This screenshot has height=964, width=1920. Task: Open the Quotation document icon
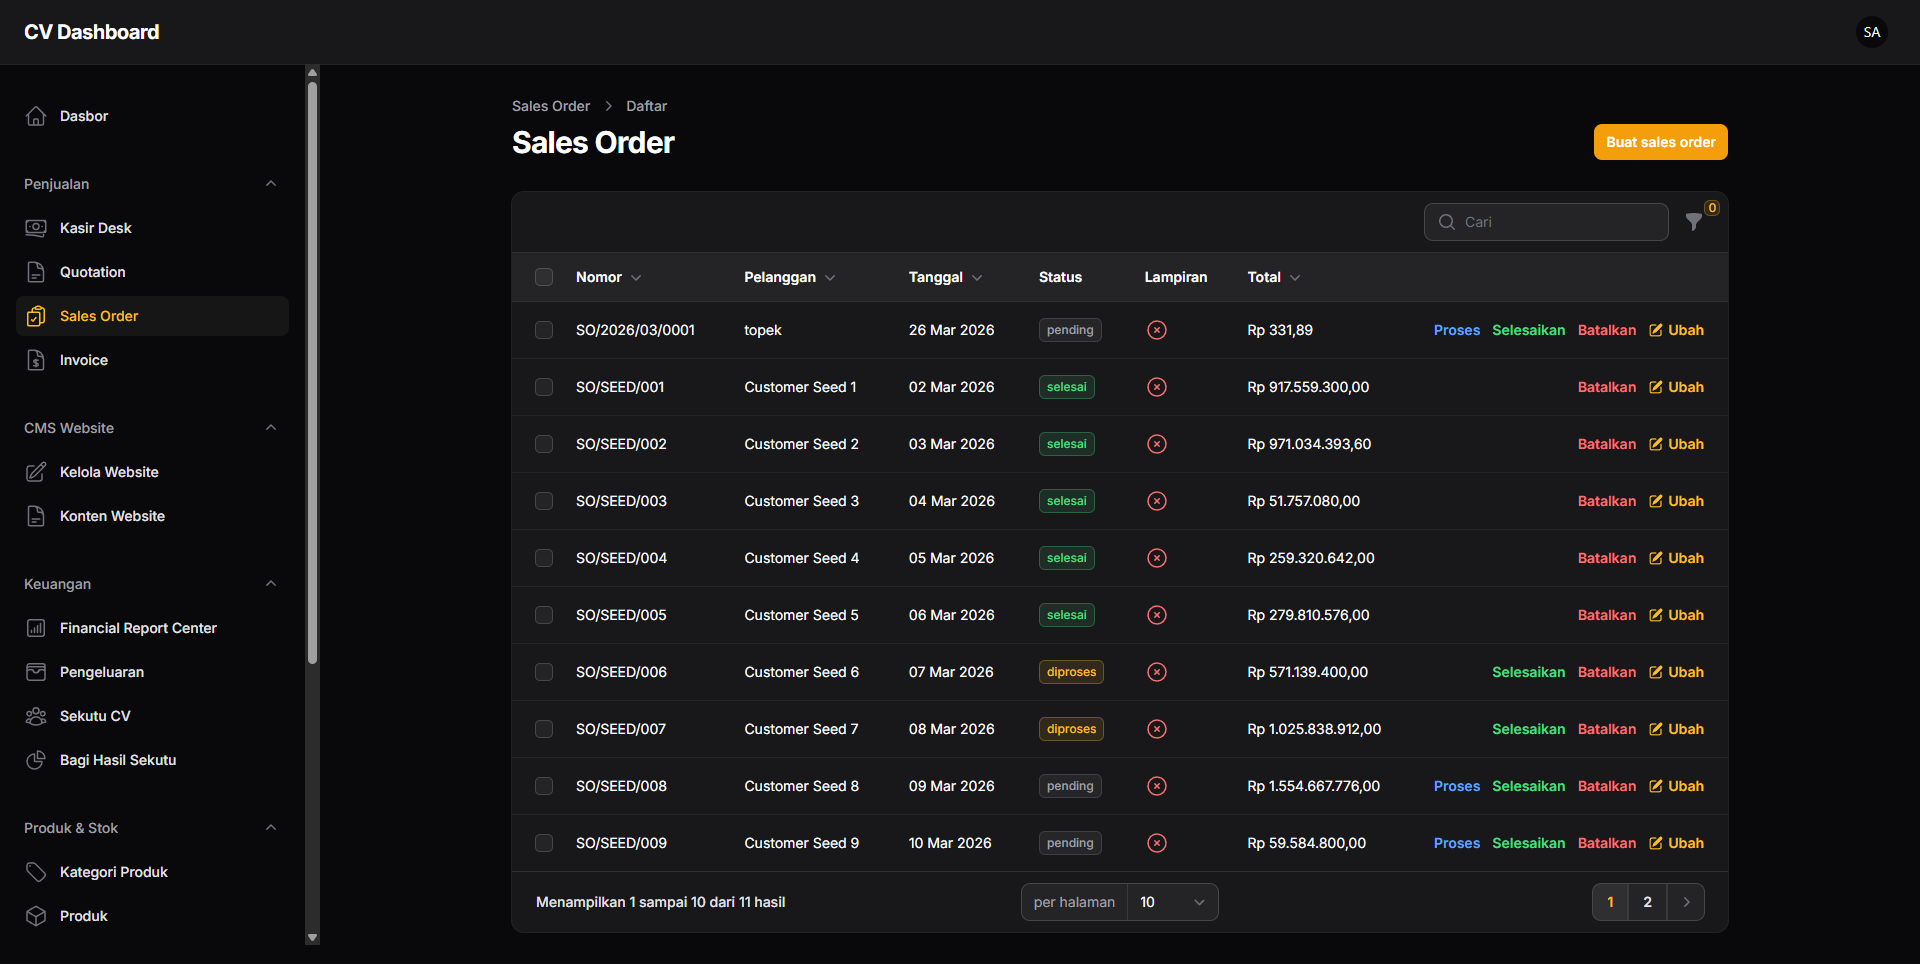(36, 271)
